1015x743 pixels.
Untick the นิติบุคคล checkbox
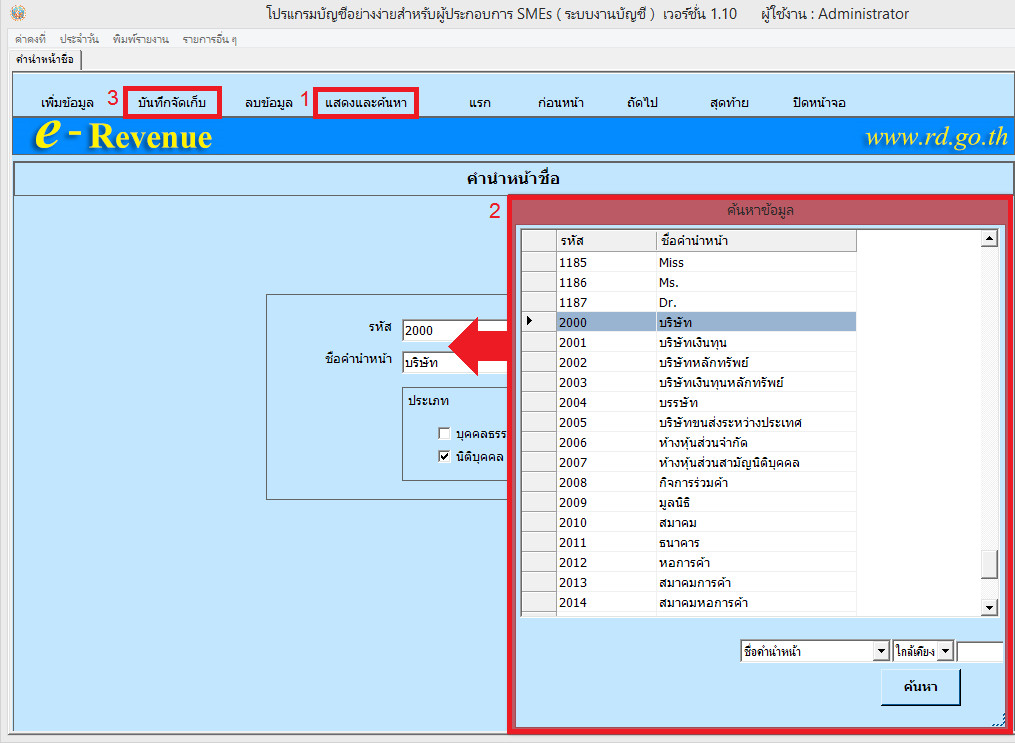pyautogui.click(x=444, y=456)
